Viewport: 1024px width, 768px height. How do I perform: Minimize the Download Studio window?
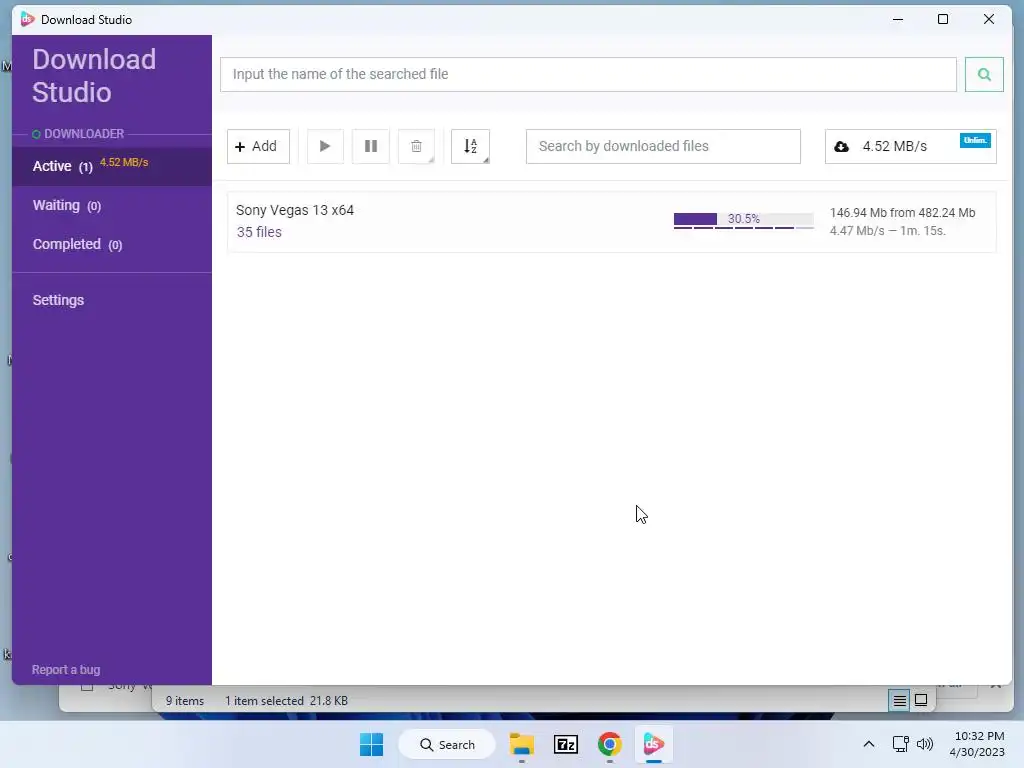(898, 20)
